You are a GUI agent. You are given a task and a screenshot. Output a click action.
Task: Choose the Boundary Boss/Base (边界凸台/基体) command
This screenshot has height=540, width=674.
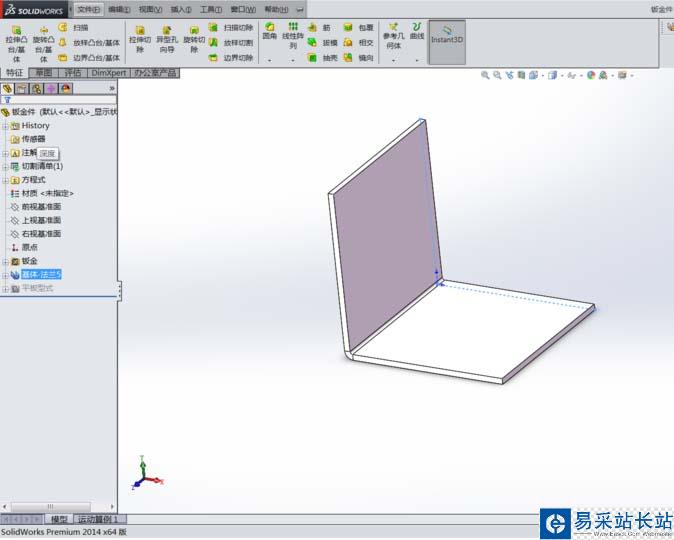(89, 58)
